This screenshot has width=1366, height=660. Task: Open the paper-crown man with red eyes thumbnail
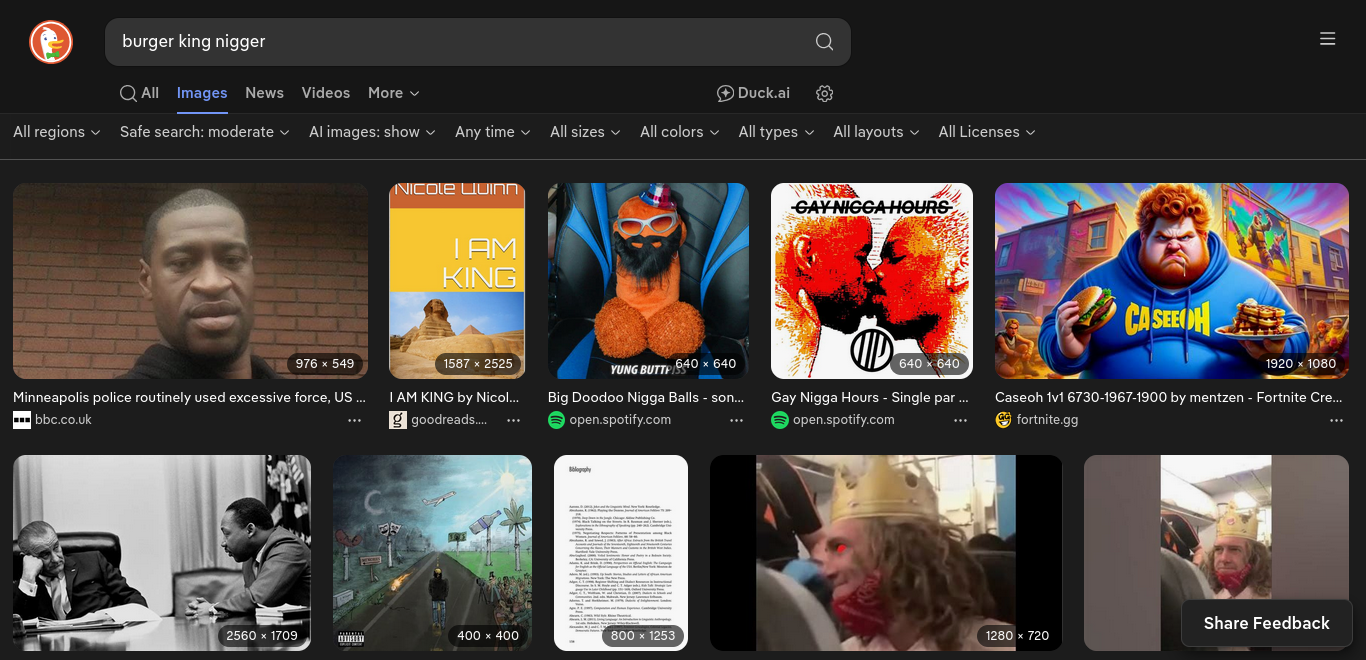(x=886, y=553)
